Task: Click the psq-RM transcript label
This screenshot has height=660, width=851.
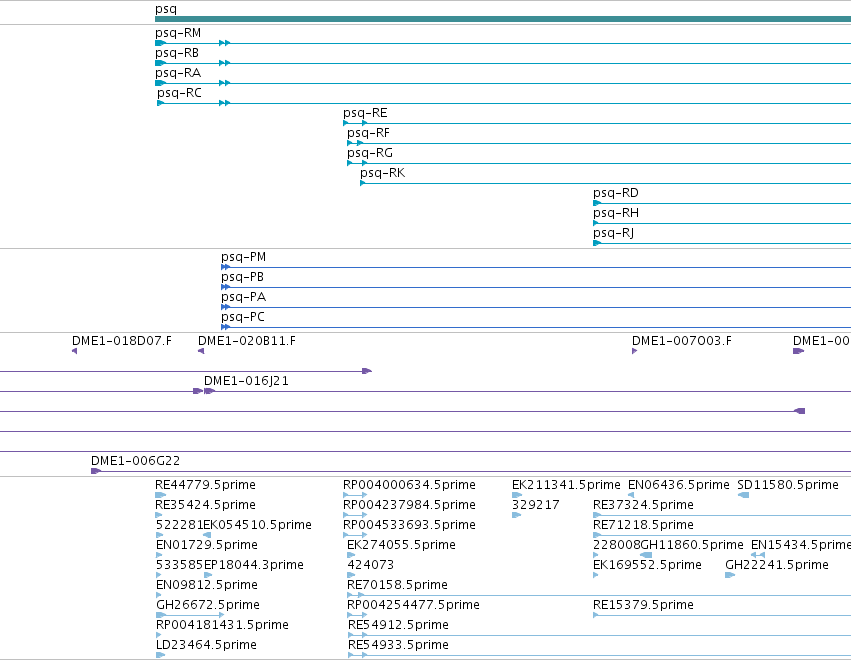Action: [x=177, y=33]
